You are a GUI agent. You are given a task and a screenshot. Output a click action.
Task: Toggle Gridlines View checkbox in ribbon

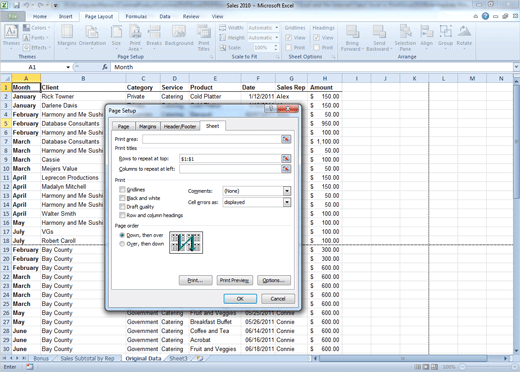pos(289,38)
